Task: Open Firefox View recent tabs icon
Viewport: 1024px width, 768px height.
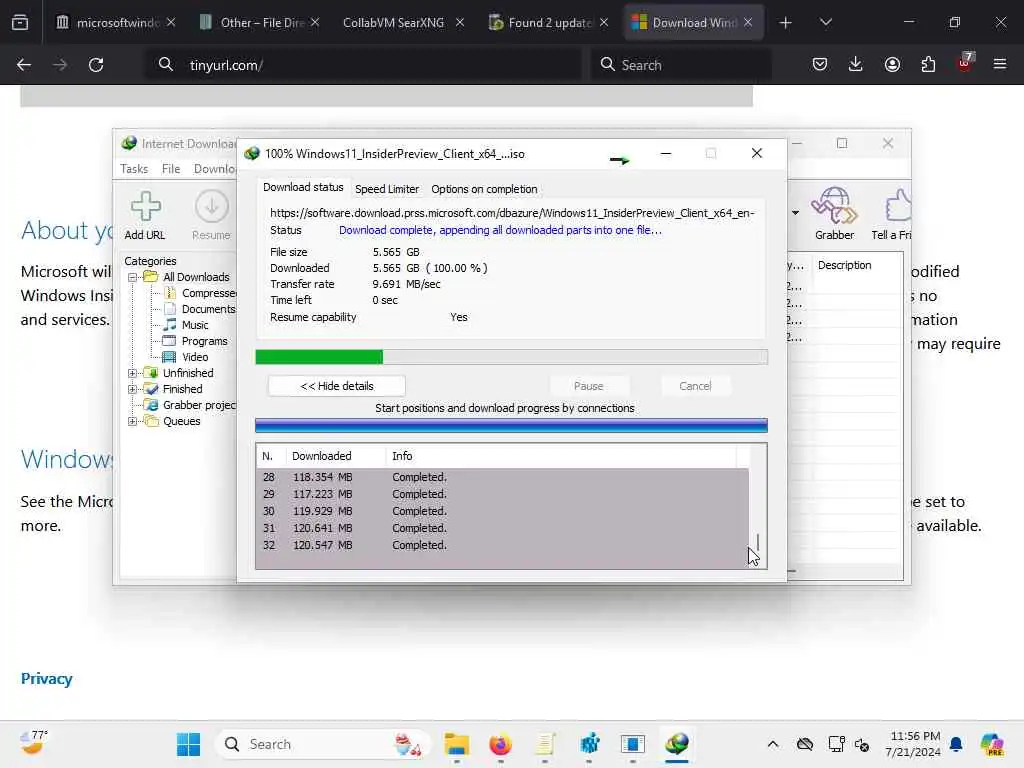Action: pos(20,23)
